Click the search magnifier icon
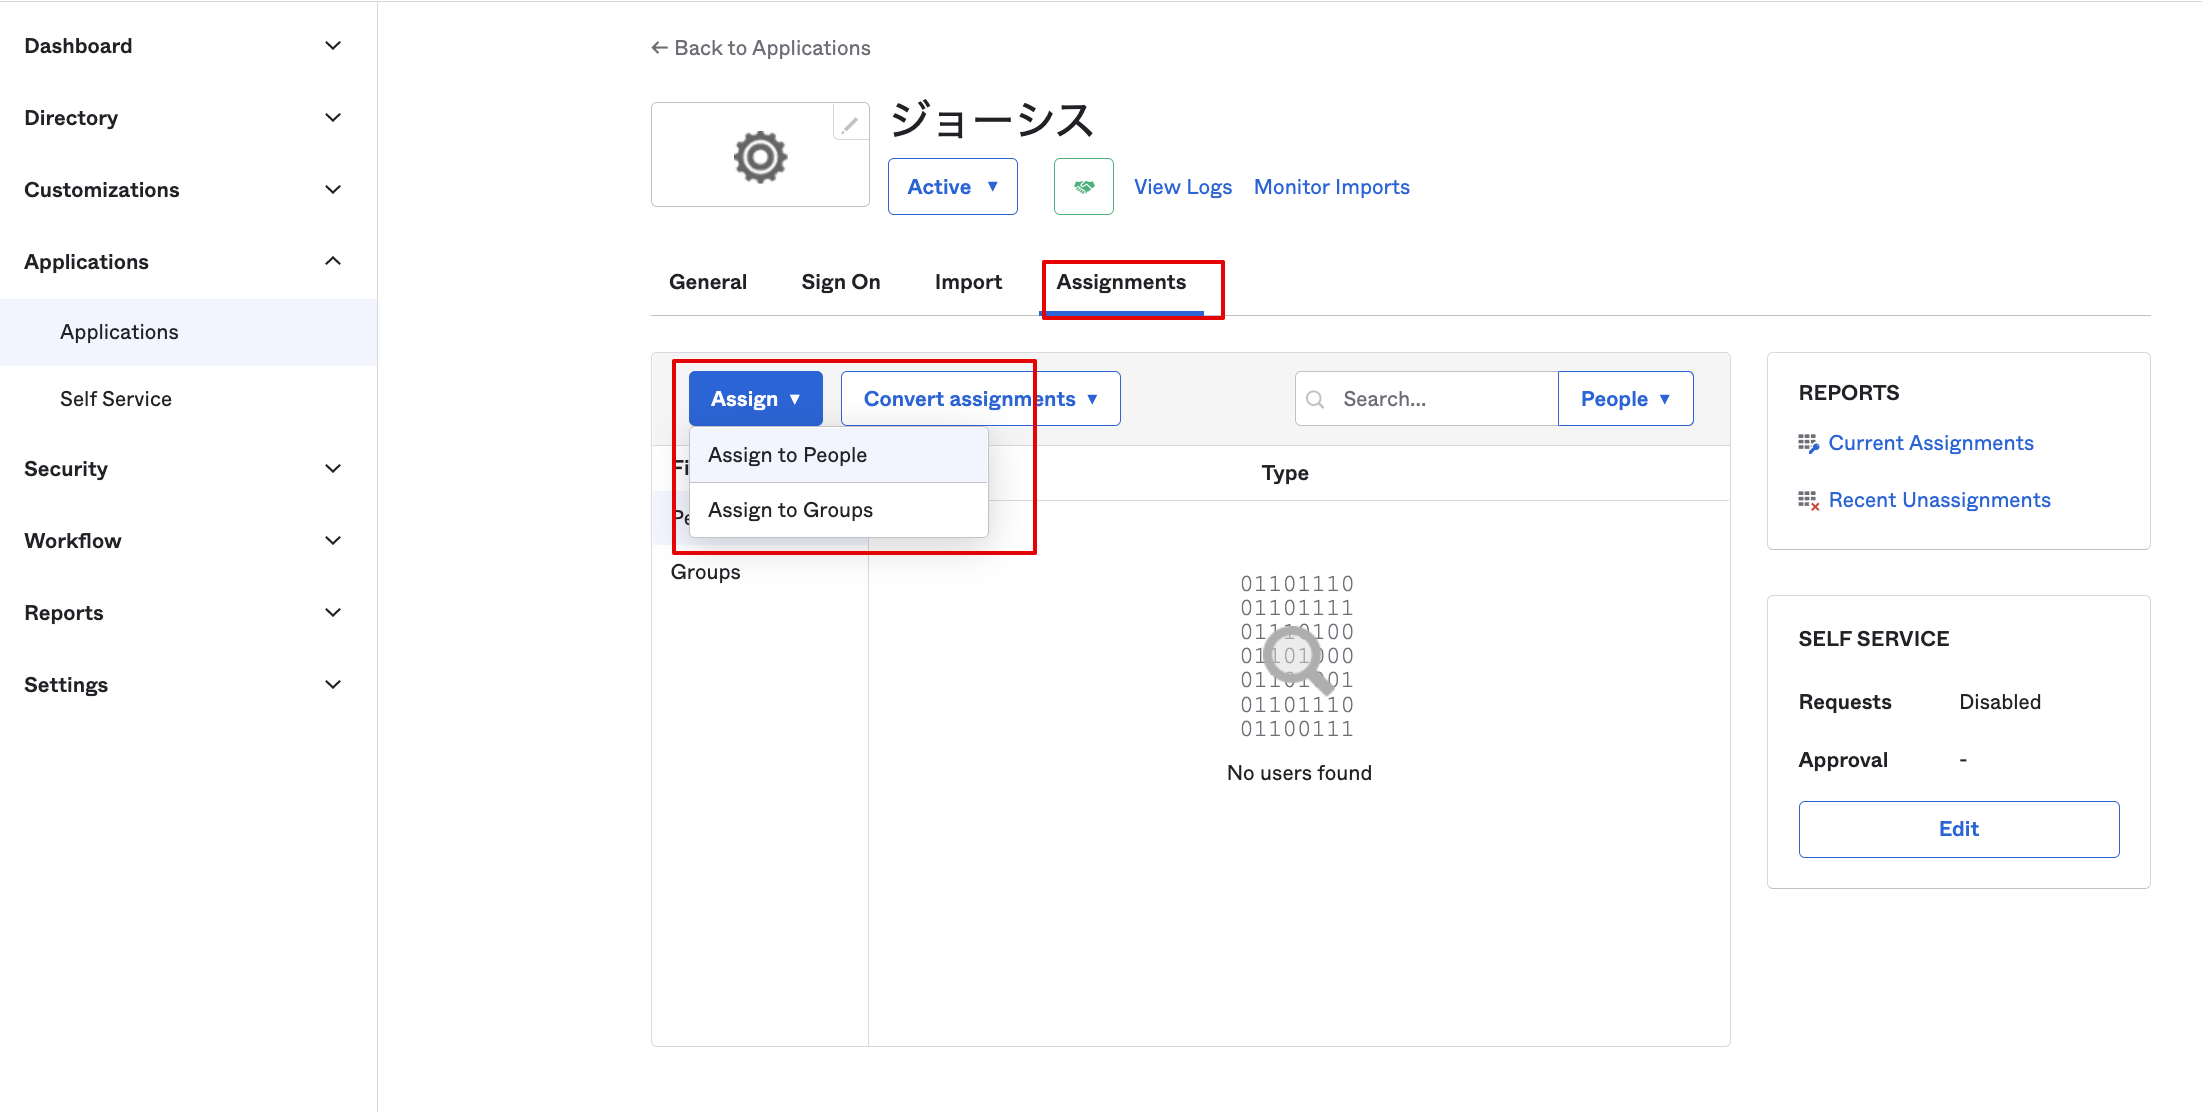Screen dimensions: 2202x1112 tap(1315, 399)
